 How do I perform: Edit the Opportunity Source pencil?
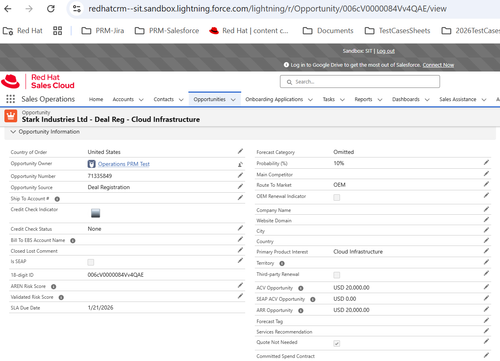[x=240, y=186]
